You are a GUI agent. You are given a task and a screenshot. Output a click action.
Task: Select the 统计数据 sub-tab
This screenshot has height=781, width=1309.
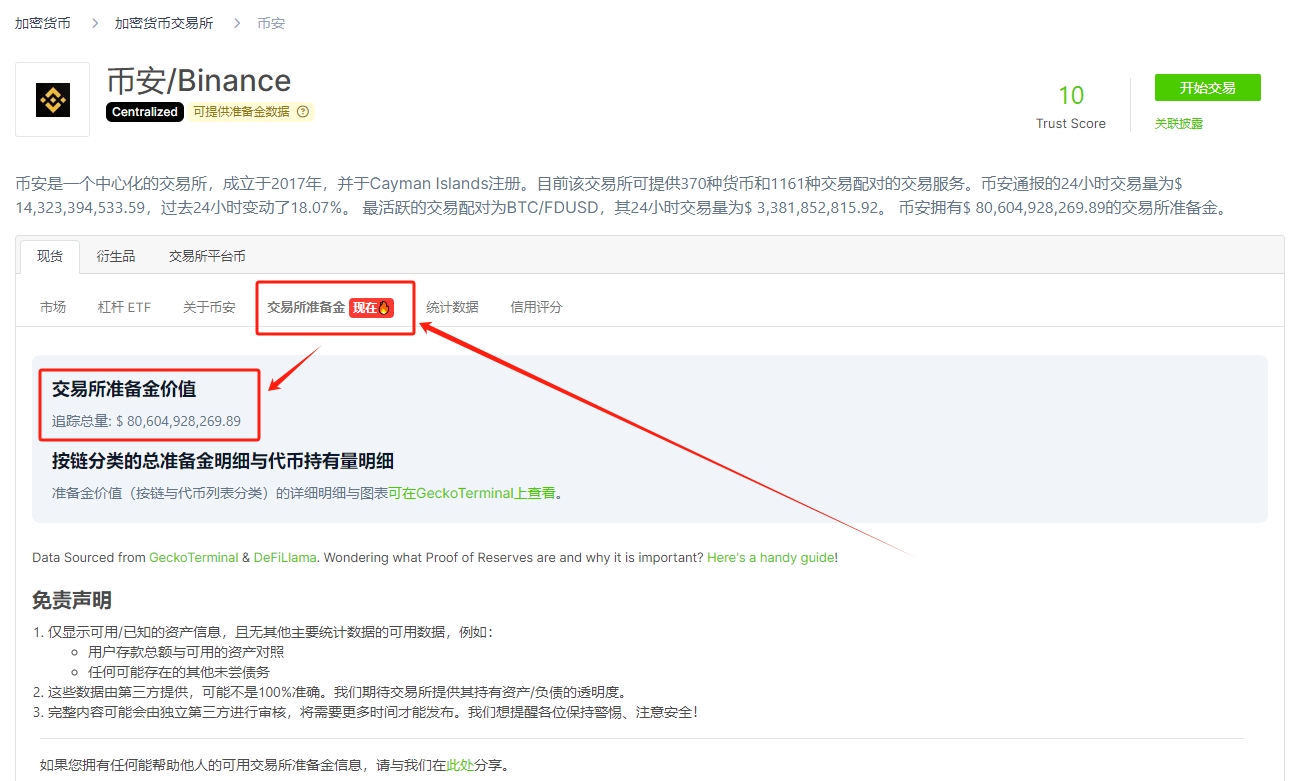(452, 307)
